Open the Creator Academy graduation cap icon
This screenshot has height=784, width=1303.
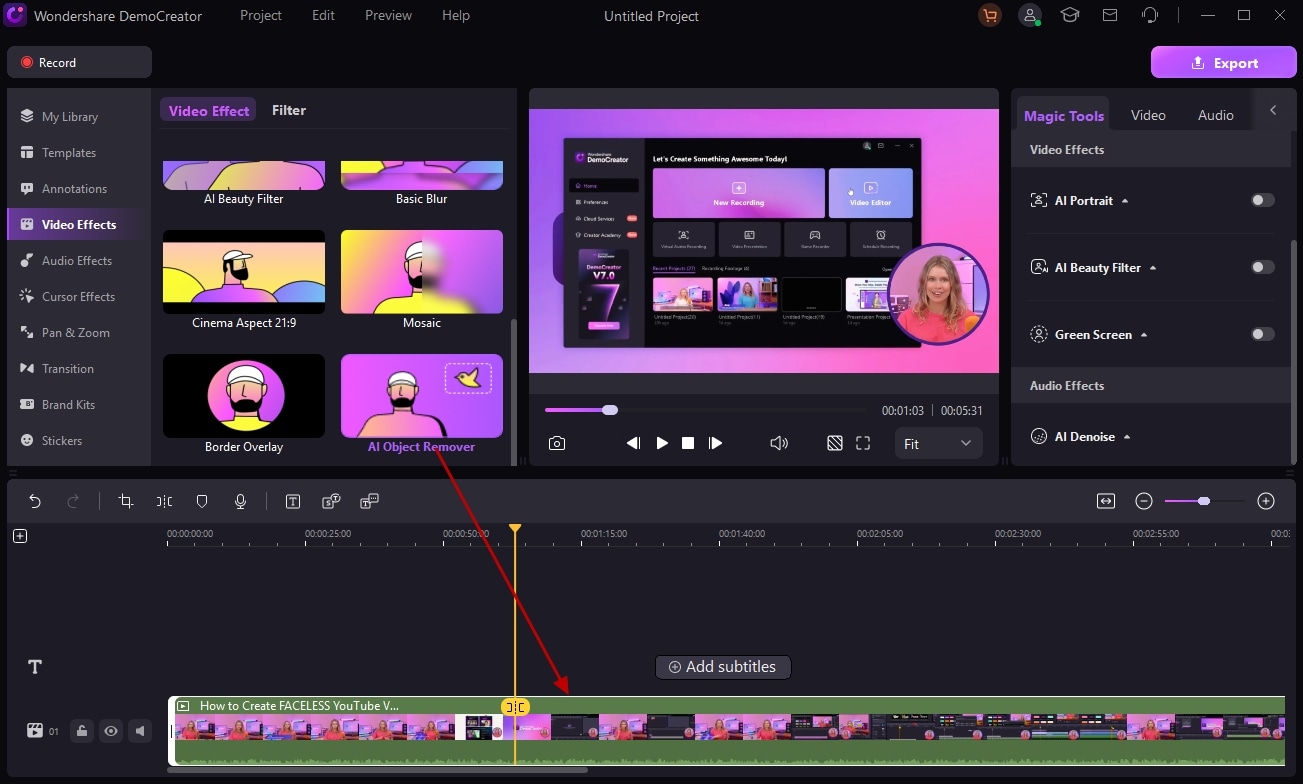point(1070,16)
